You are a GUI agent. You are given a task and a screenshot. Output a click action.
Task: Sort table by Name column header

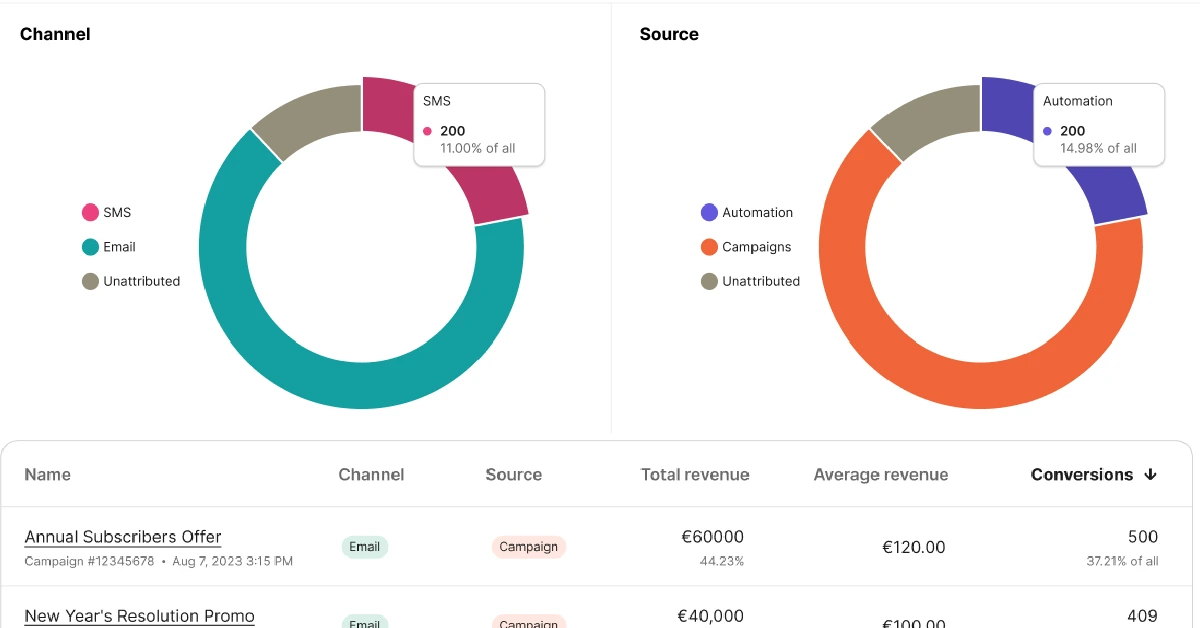[x=47, y=475]
